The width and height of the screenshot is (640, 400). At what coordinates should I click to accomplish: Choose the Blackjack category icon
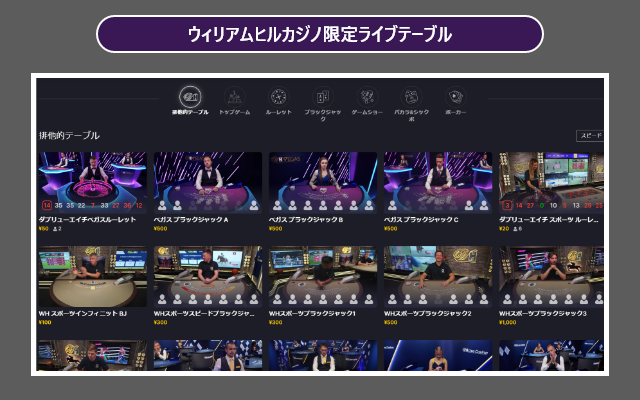click(x=322, y=97)
